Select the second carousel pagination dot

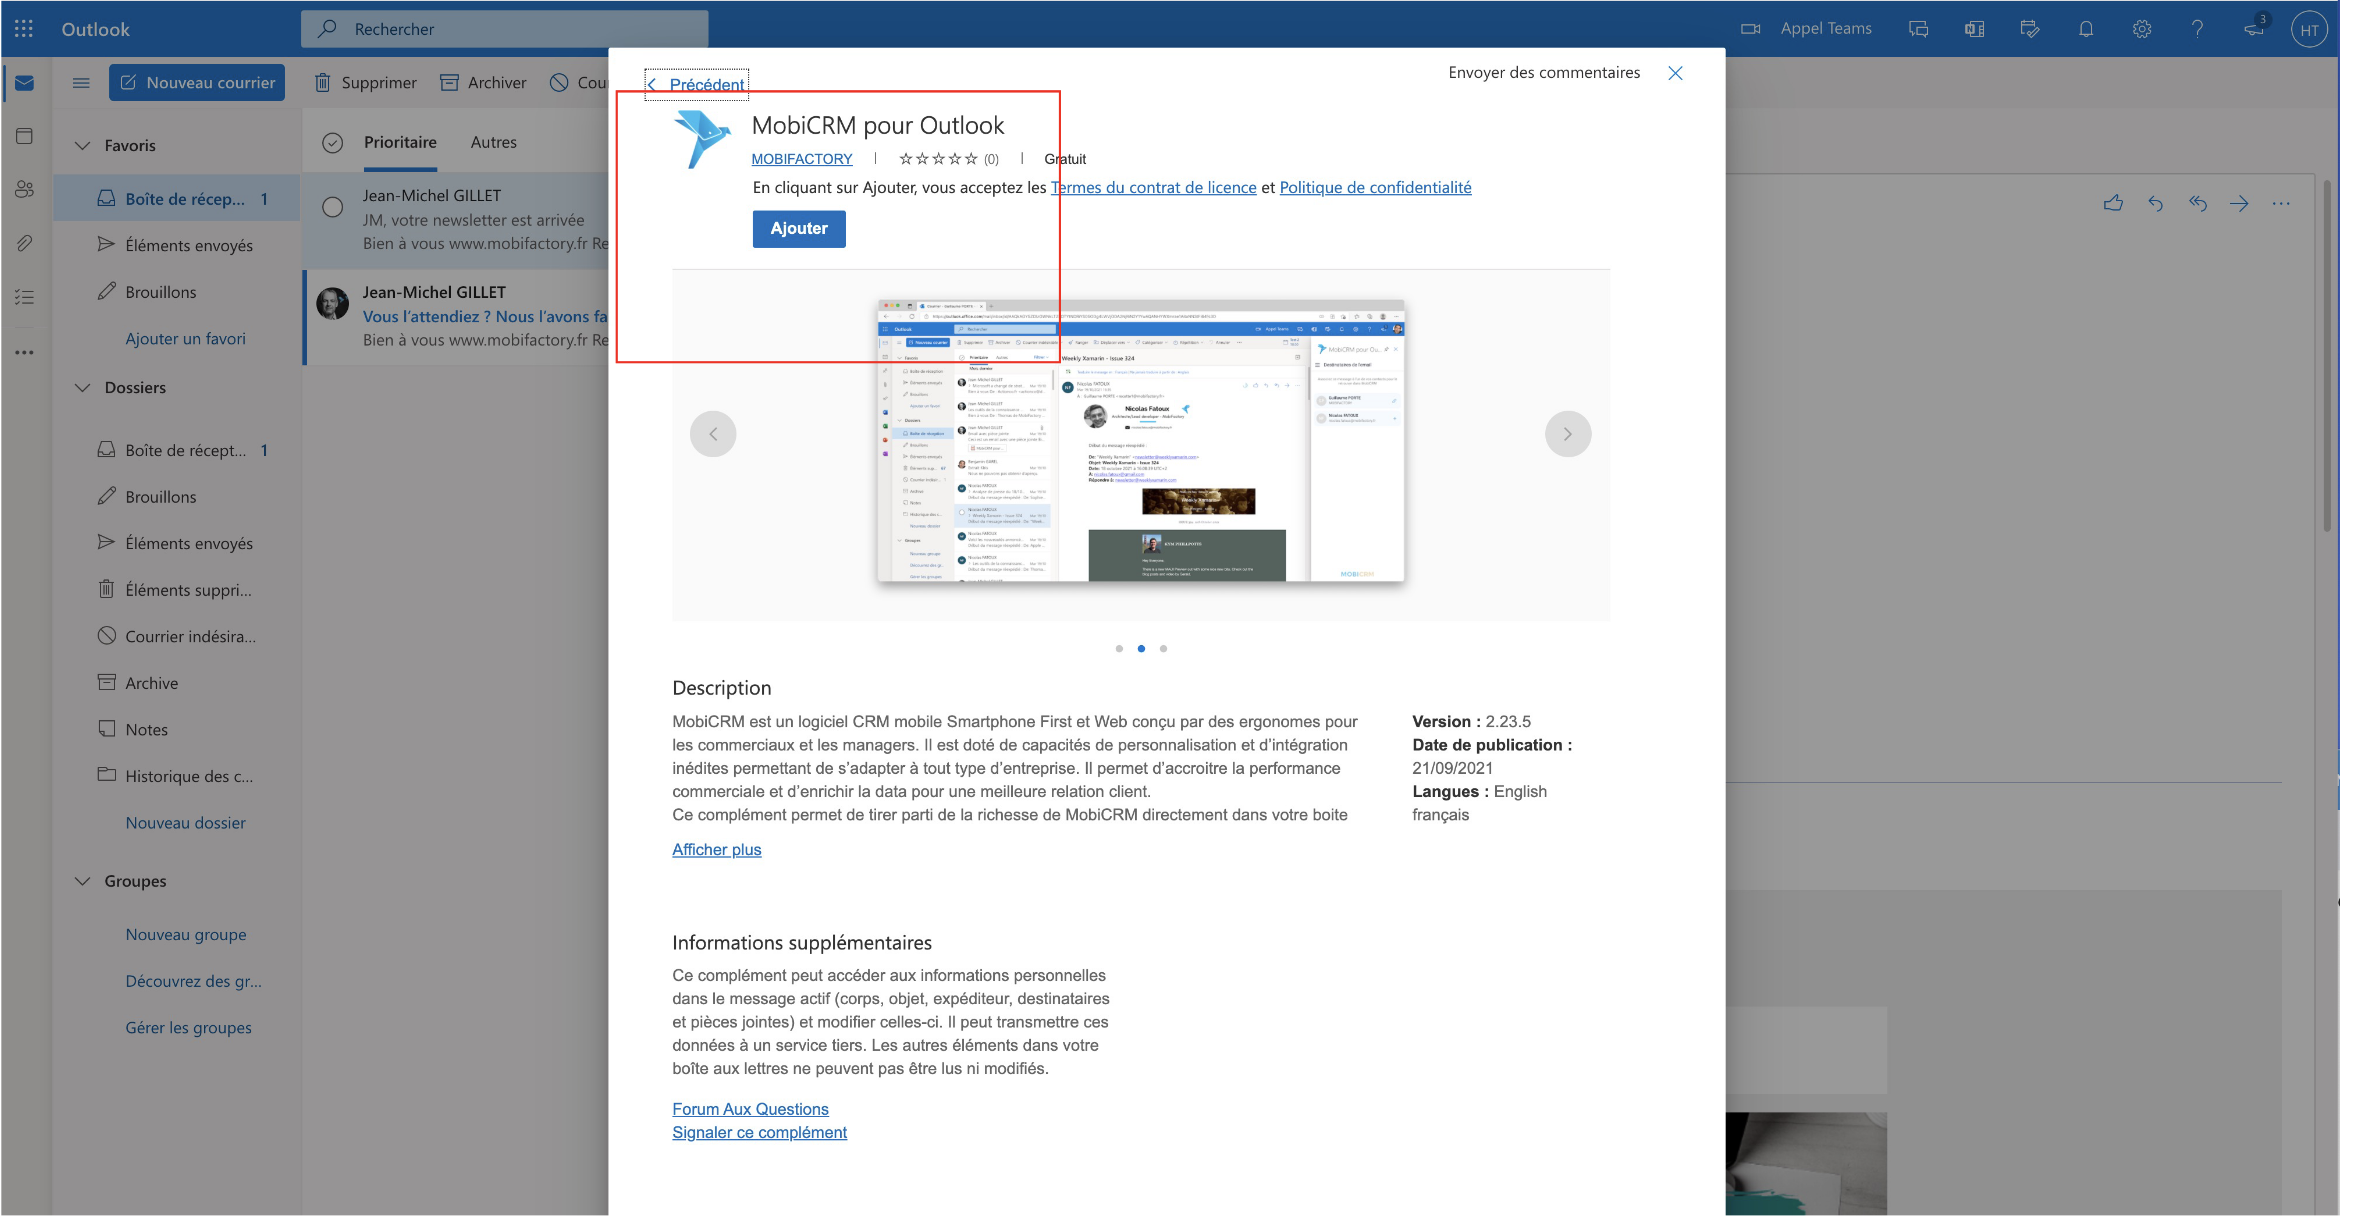point(1141,649)
